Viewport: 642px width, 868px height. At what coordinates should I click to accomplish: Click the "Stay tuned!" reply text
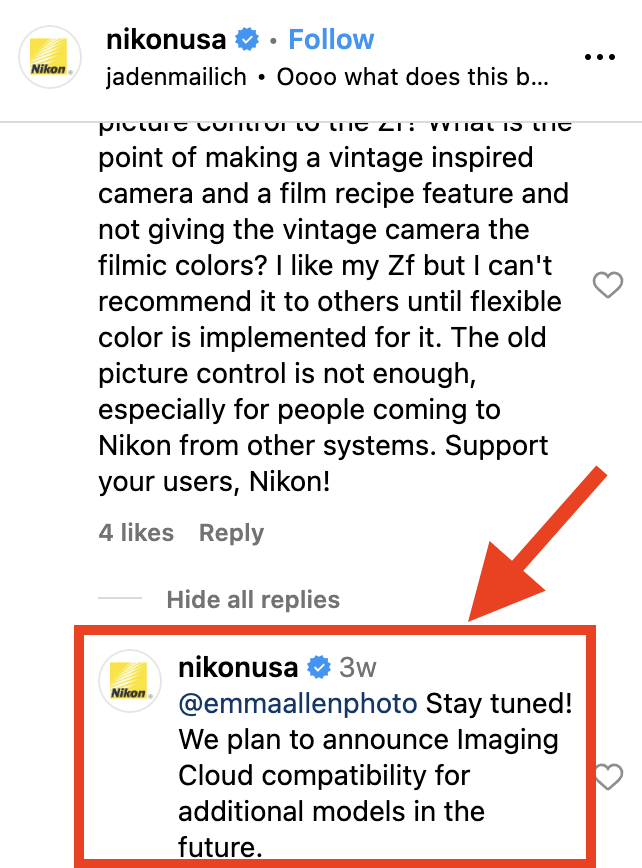(500, 703)
